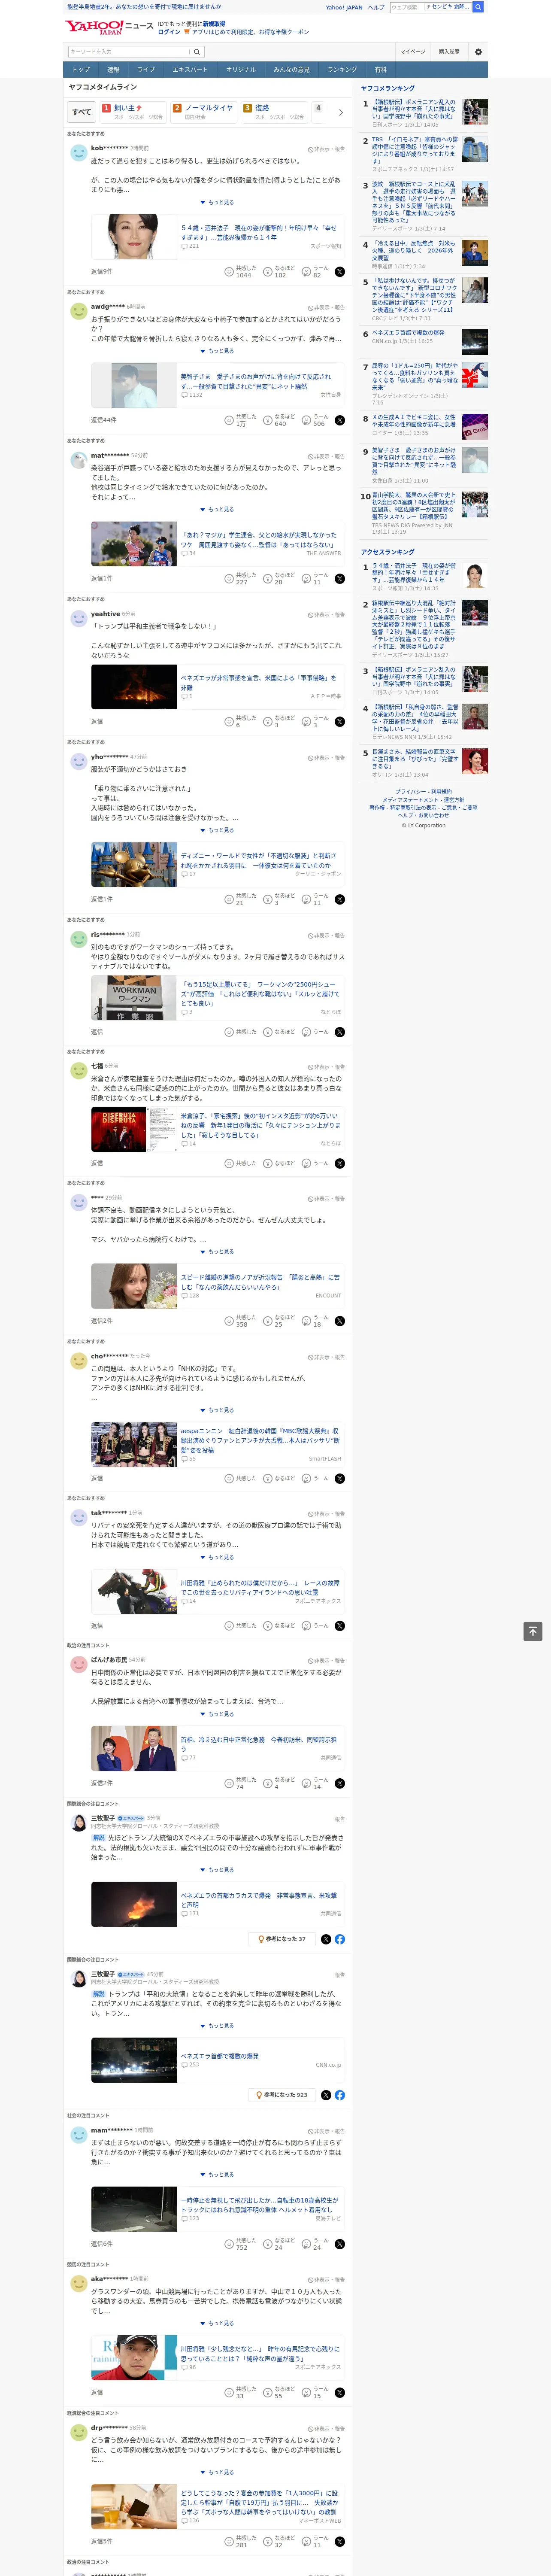Viewport: 551px width, 2576px height.
Task: Share ris's Workman comment on X
Action: tap(340, 1032)
